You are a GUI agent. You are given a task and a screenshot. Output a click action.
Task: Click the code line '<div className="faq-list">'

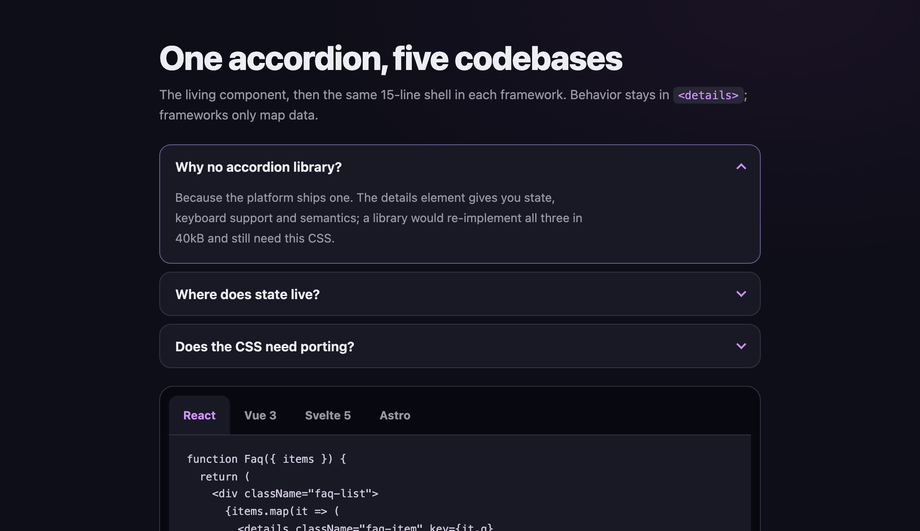click(x=295, y=493)
